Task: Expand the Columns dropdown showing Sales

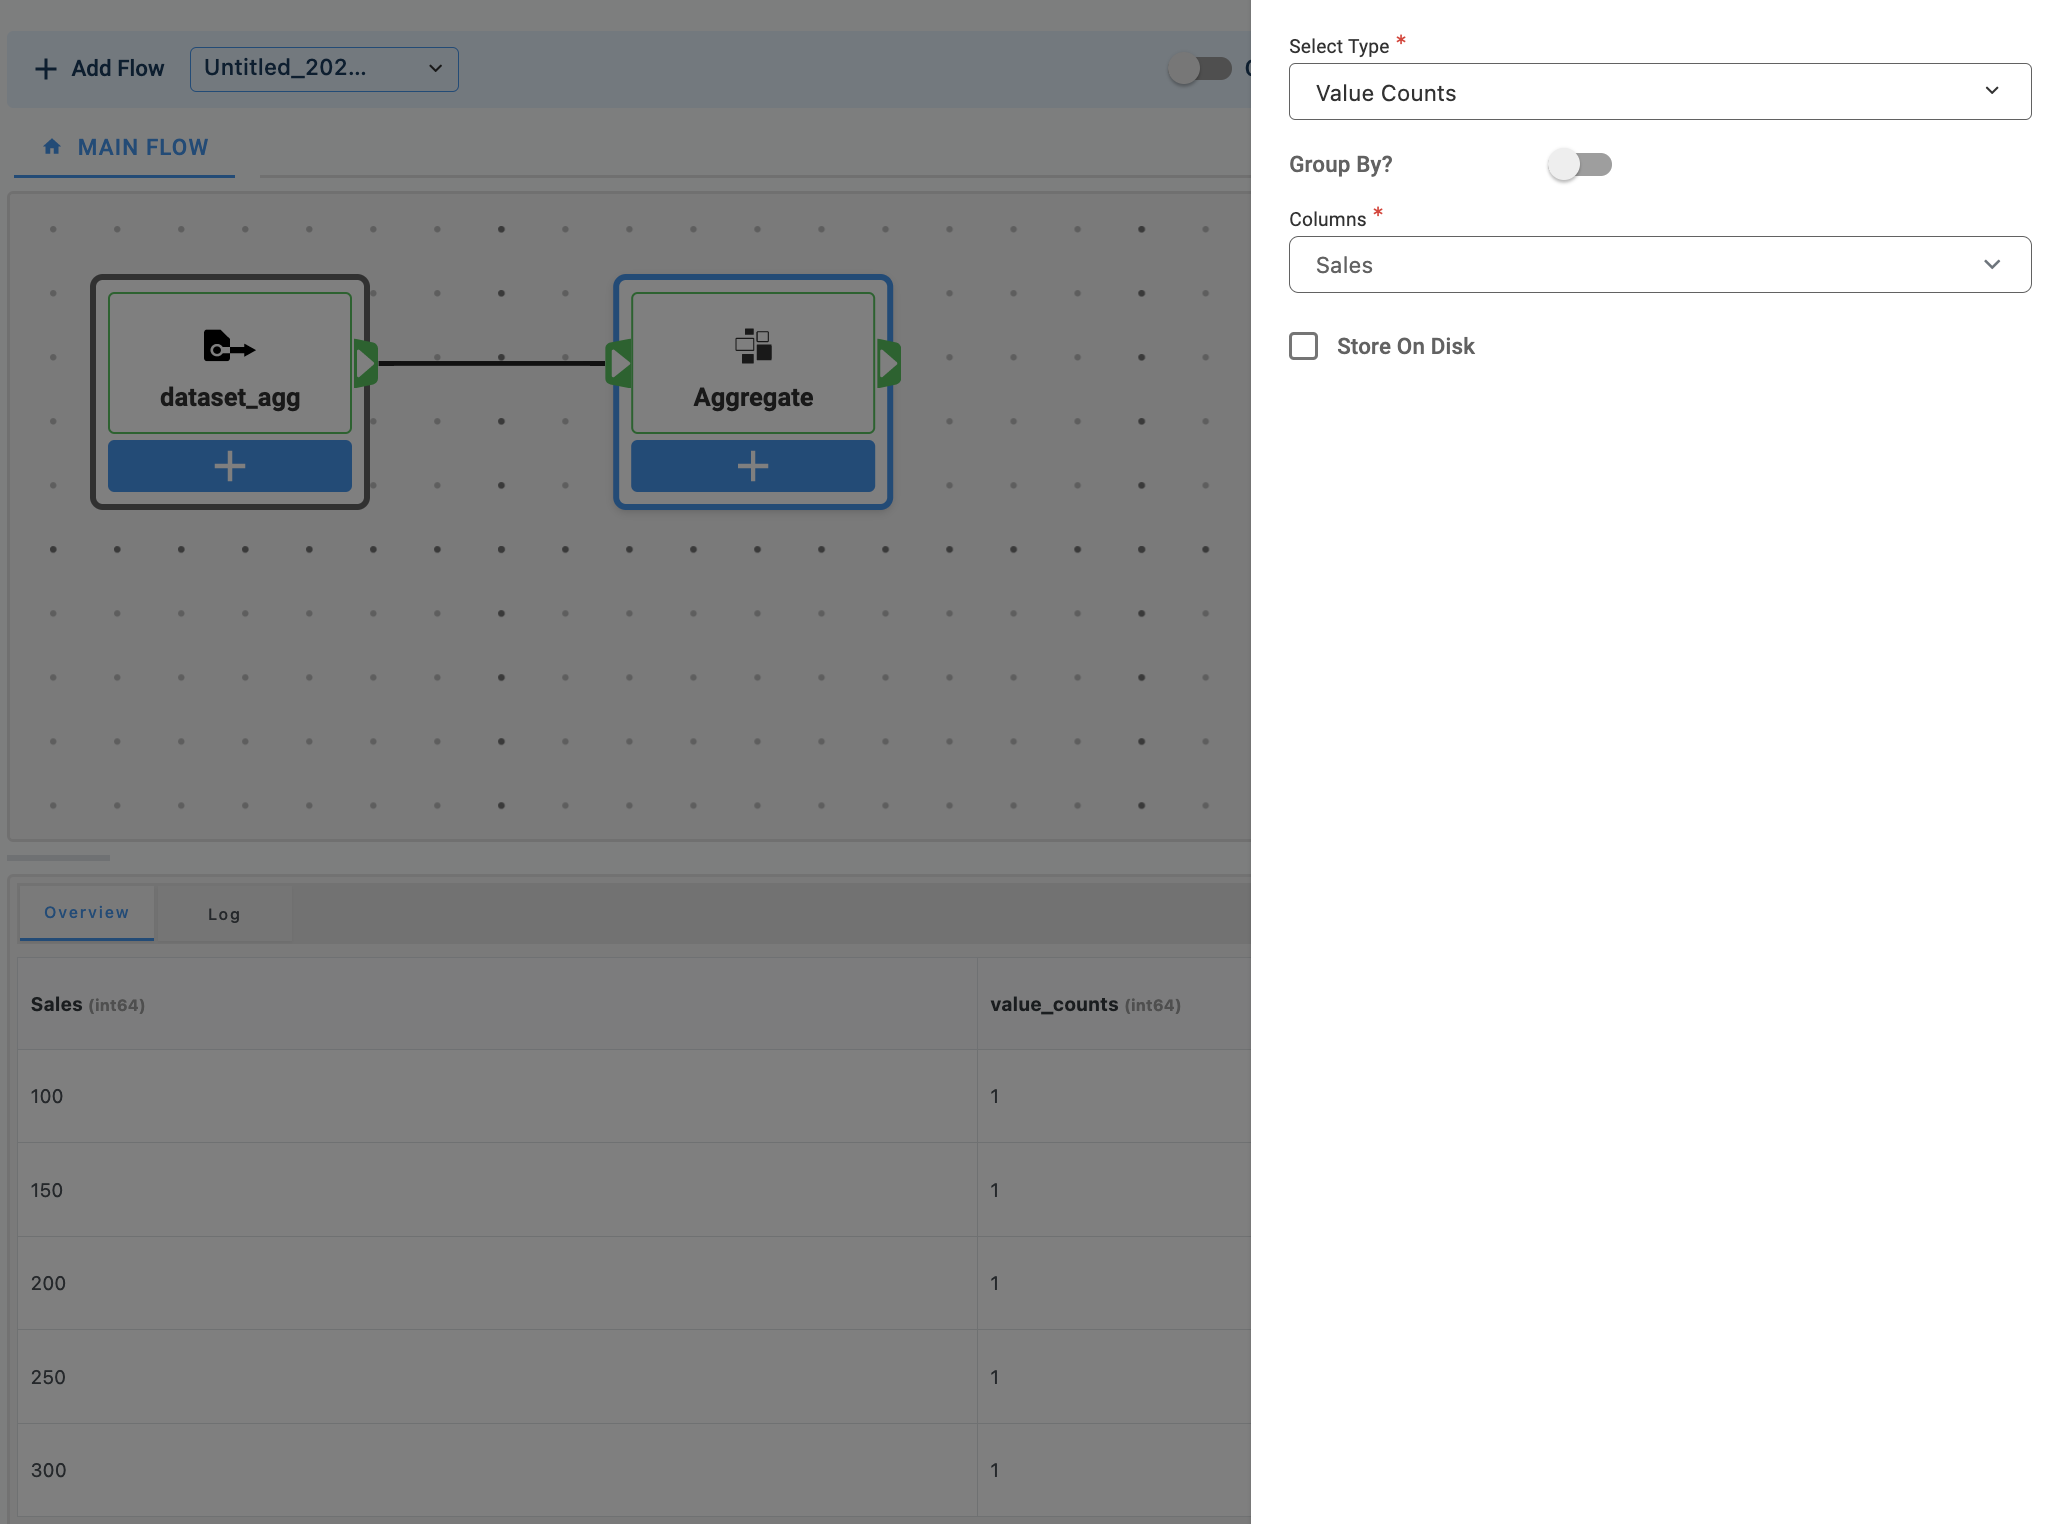Action: click(x=1659, y=265)
